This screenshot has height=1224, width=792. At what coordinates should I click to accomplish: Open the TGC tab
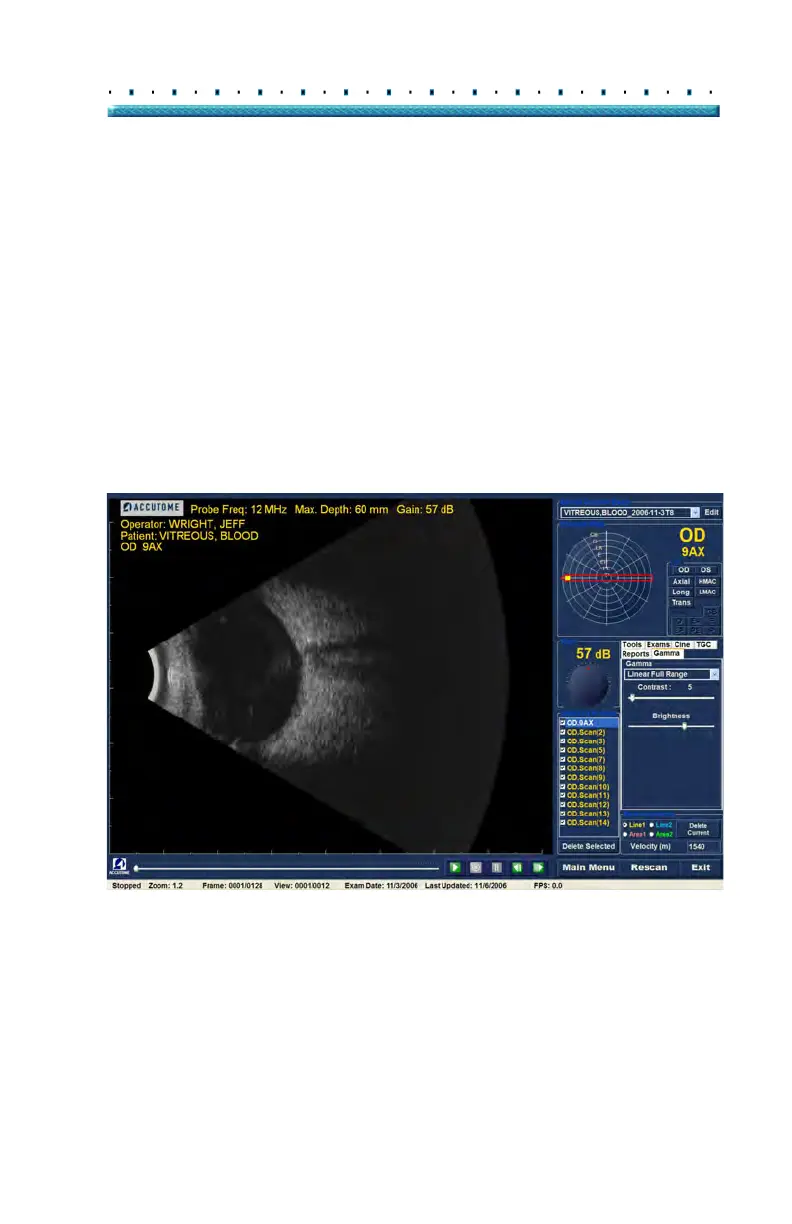[705, 645]
